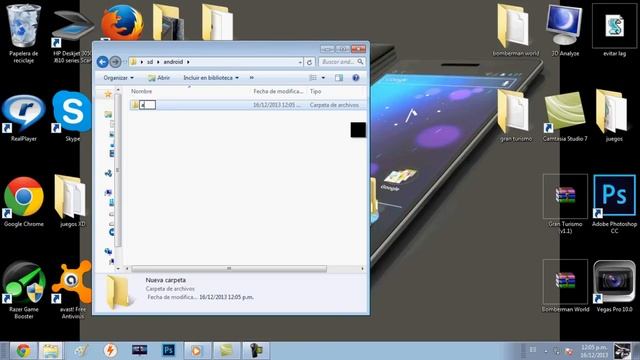640x360 pixels.
Task: Open the Organizar menu
Action: 118,78
